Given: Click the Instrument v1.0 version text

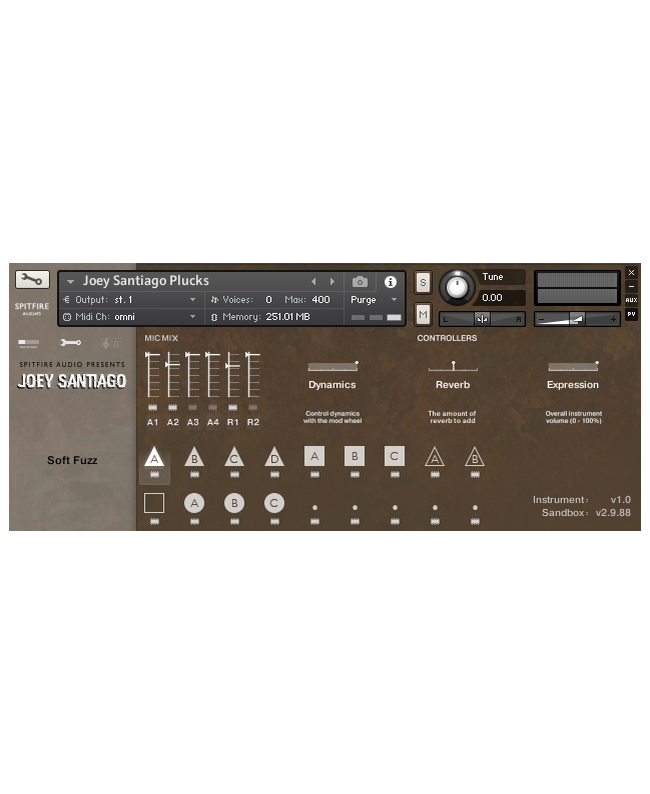Looking at the screenshot, I should click(582, 500).
